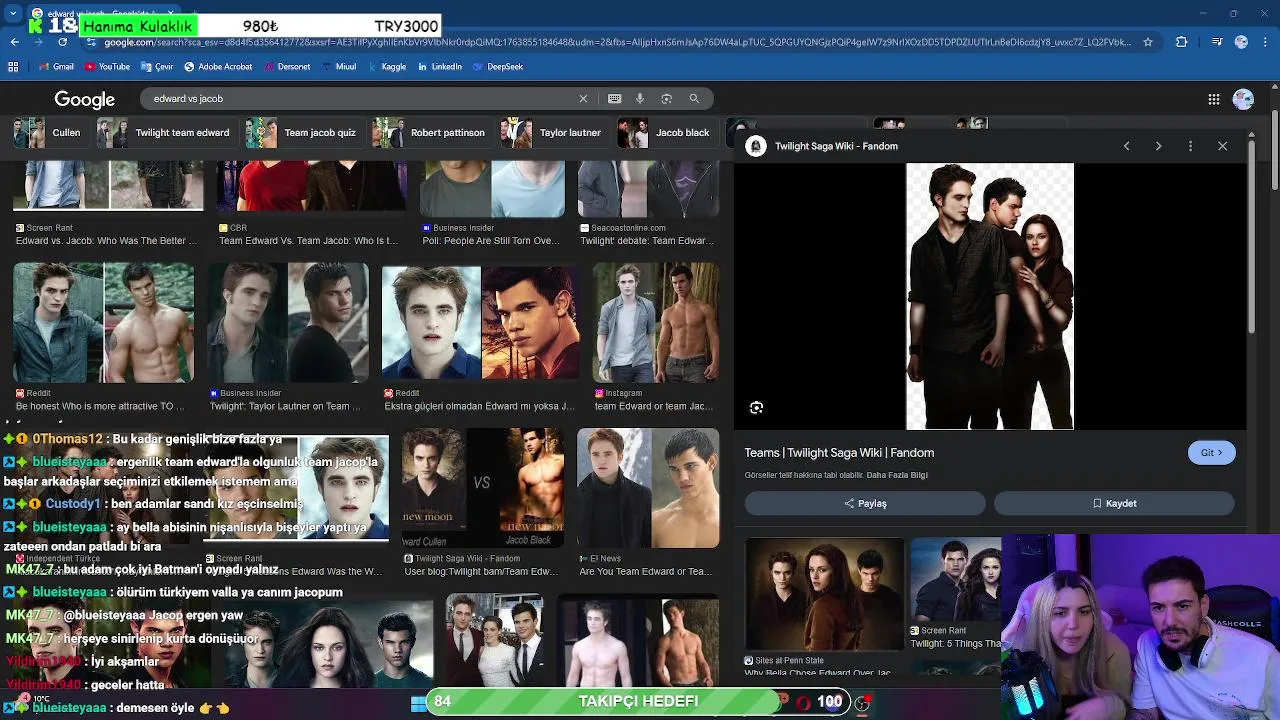Open the Reddit 'Be honest Who is more attractive' image
1280x720 pixels.
click(x=104, y=323)
